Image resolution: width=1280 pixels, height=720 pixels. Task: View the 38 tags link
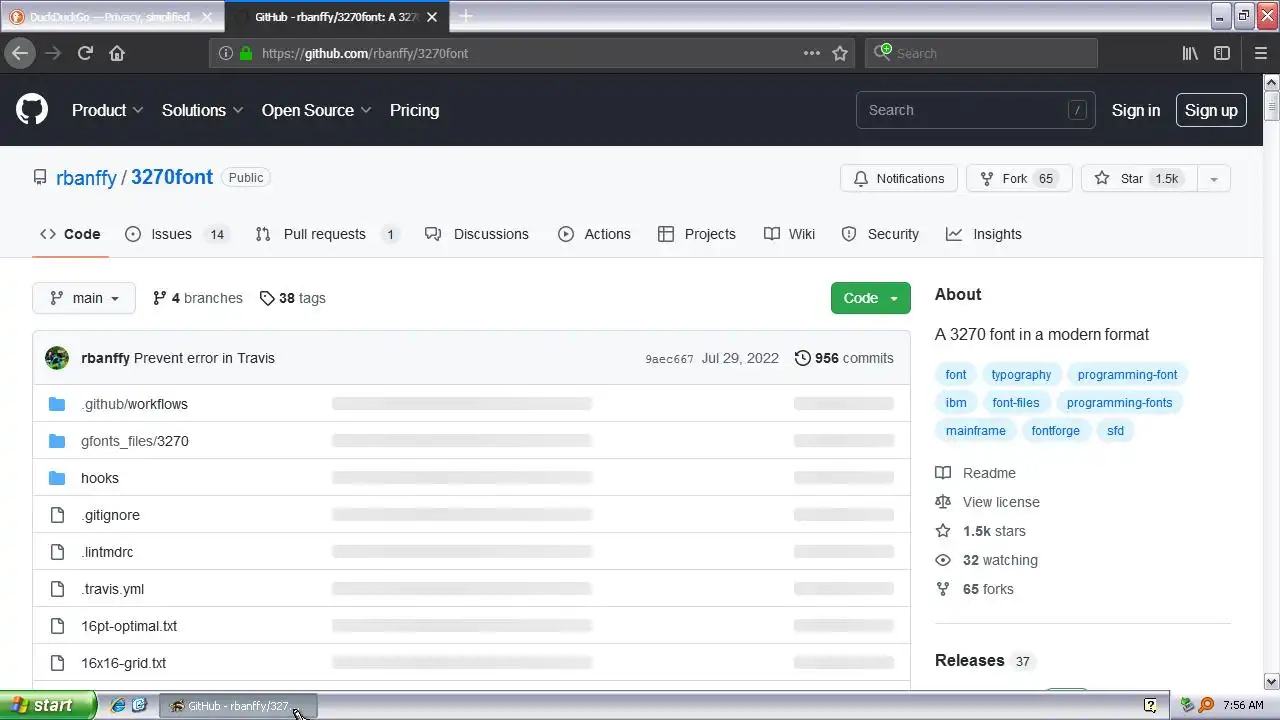point(292,298)
